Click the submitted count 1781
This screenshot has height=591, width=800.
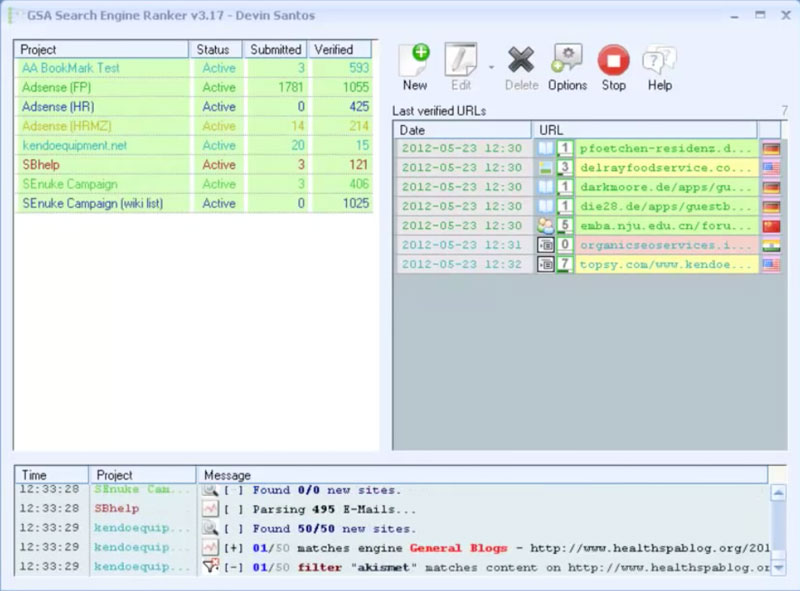[x=291, y=87]
